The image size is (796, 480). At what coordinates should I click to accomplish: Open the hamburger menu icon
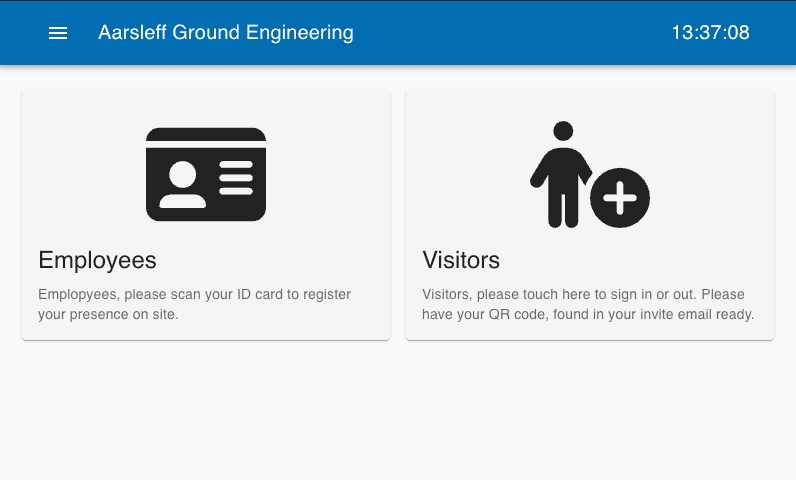(x=58, y=33)
